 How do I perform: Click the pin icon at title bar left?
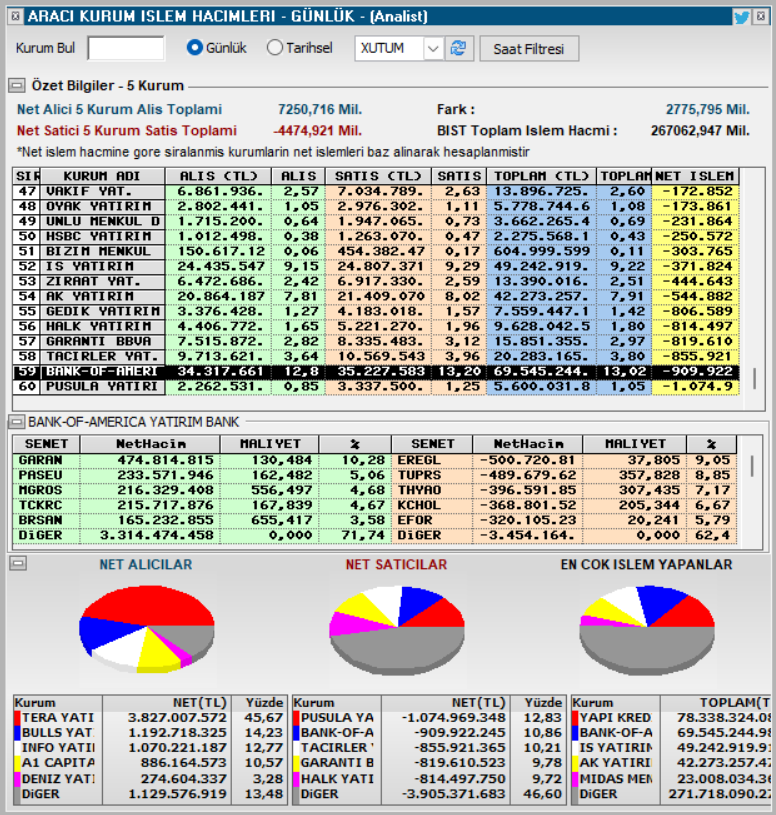(16, 17)
